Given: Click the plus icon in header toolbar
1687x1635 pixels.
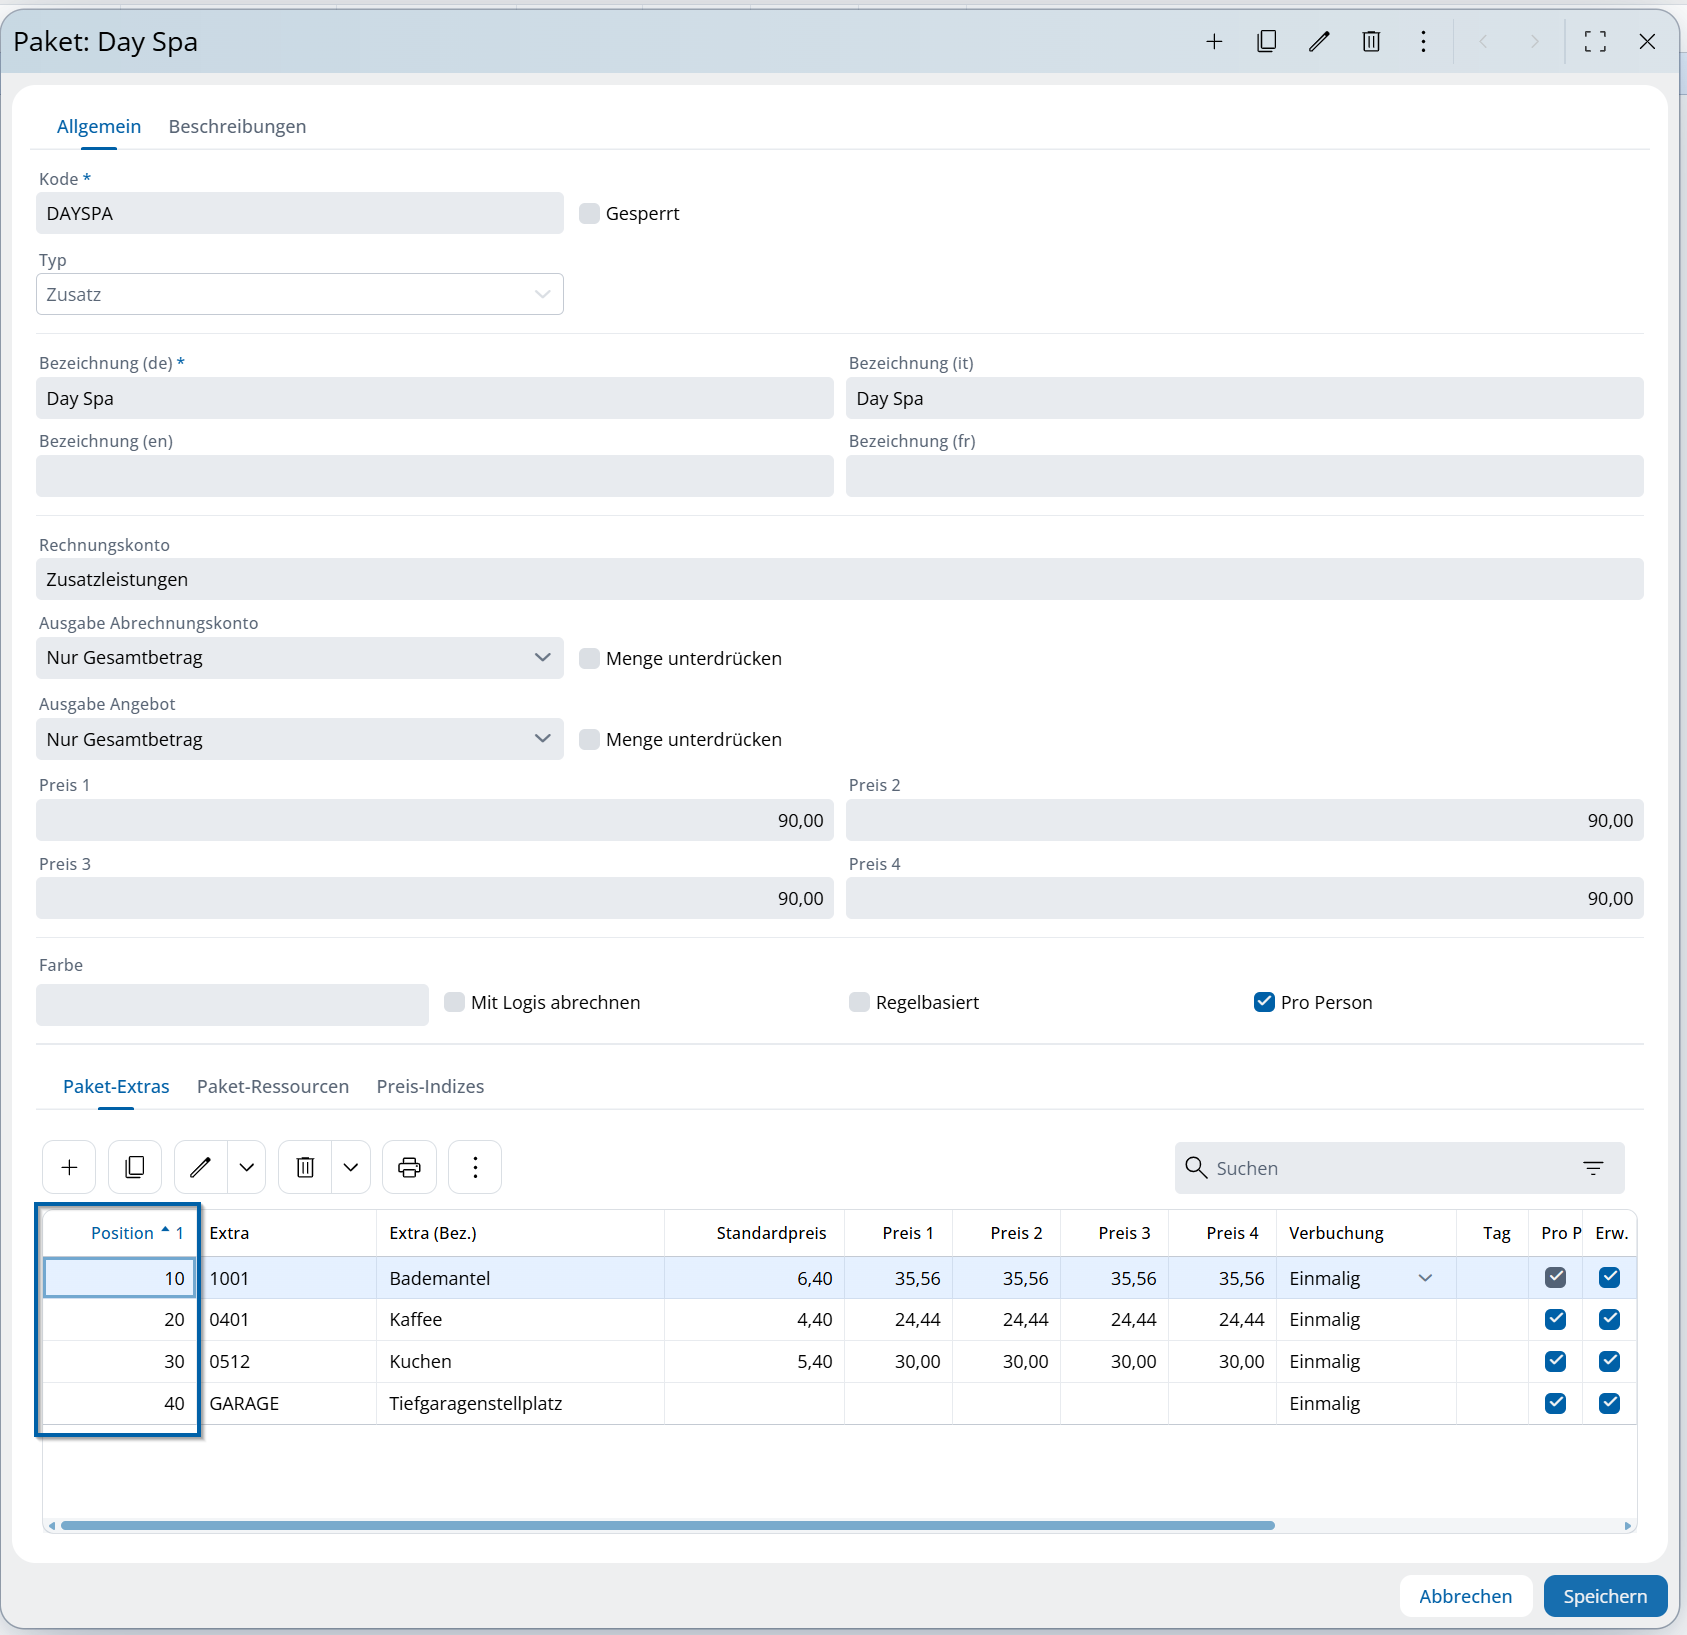Looking at the screenshot, I should coord(1214,41).
